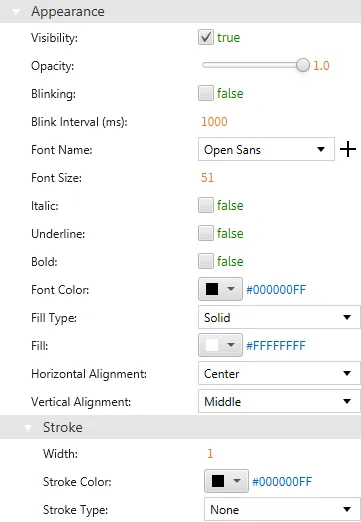Edit the Font Size value 51

tap(207, 177)
